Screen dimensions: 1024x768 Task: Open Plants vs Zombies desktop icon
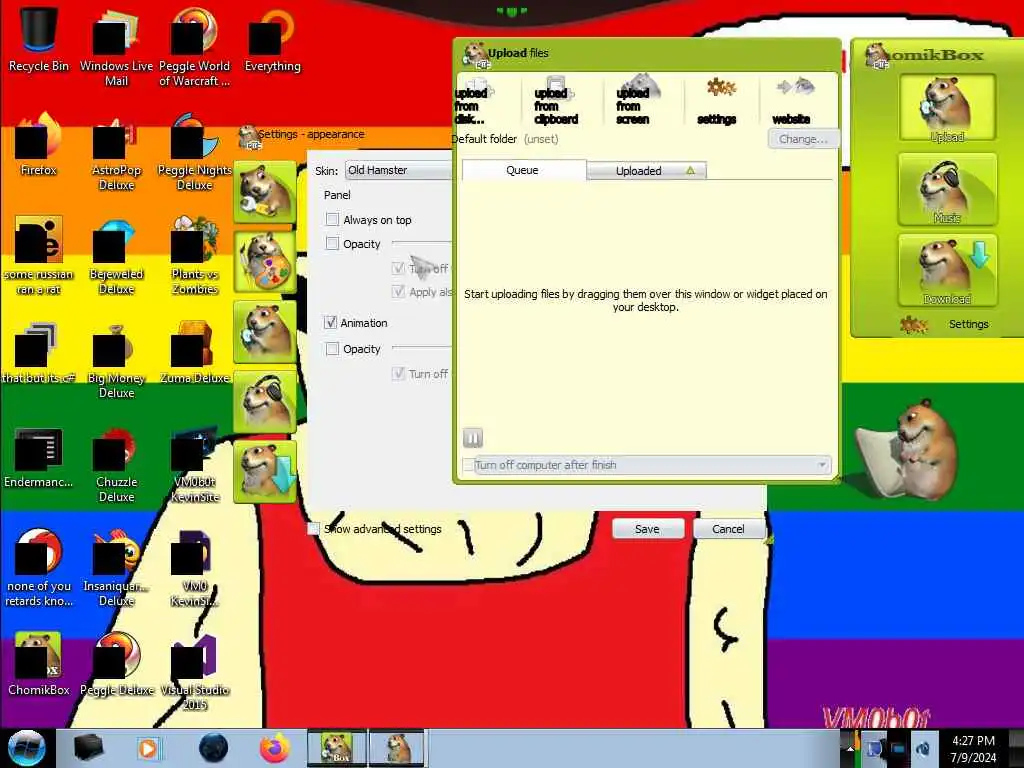[195, 255]
